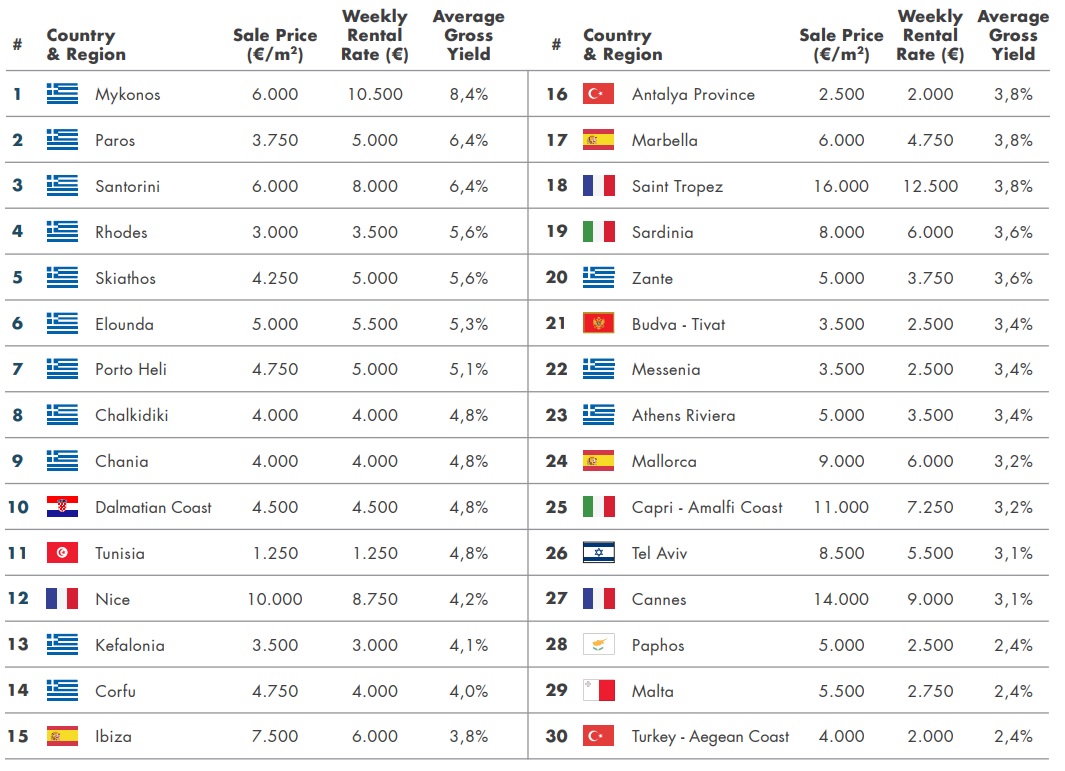Screen dimensions: 1065x771
Task: Click the French flag beside Nice
Action: tap(62, 598)
